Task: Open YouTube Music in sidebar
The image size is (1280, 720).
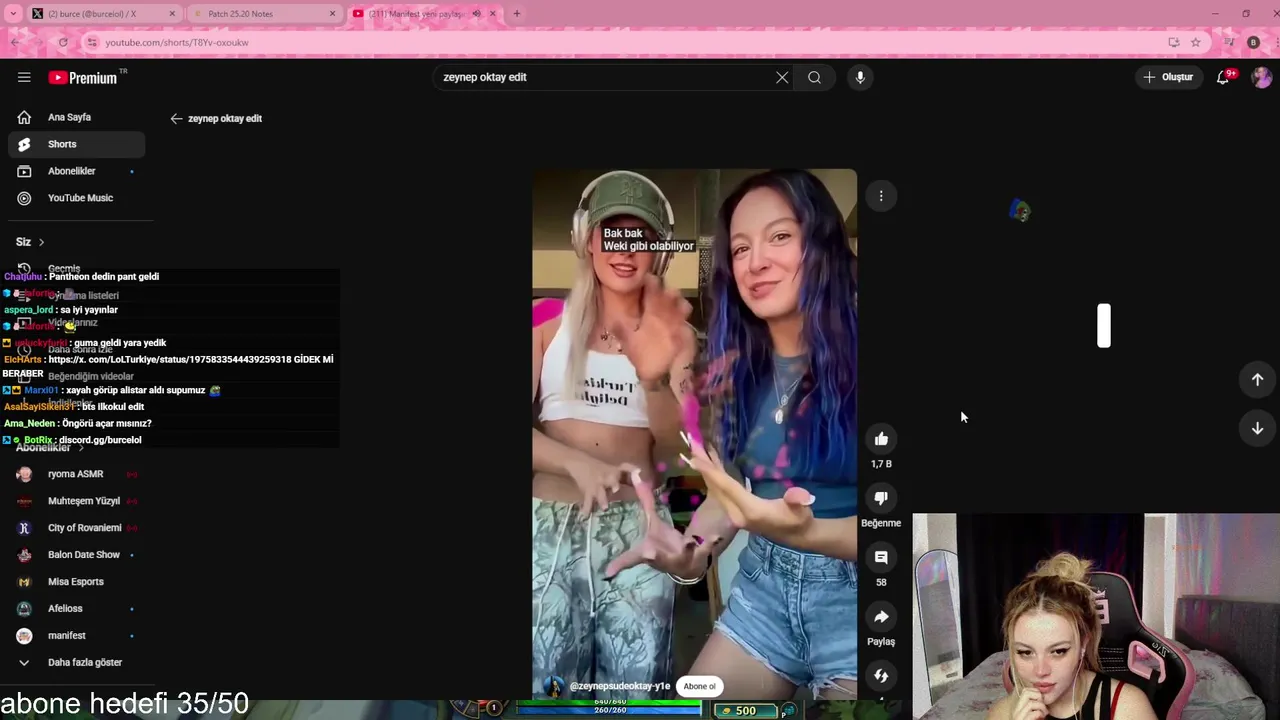Action: (x=76, y=198)
